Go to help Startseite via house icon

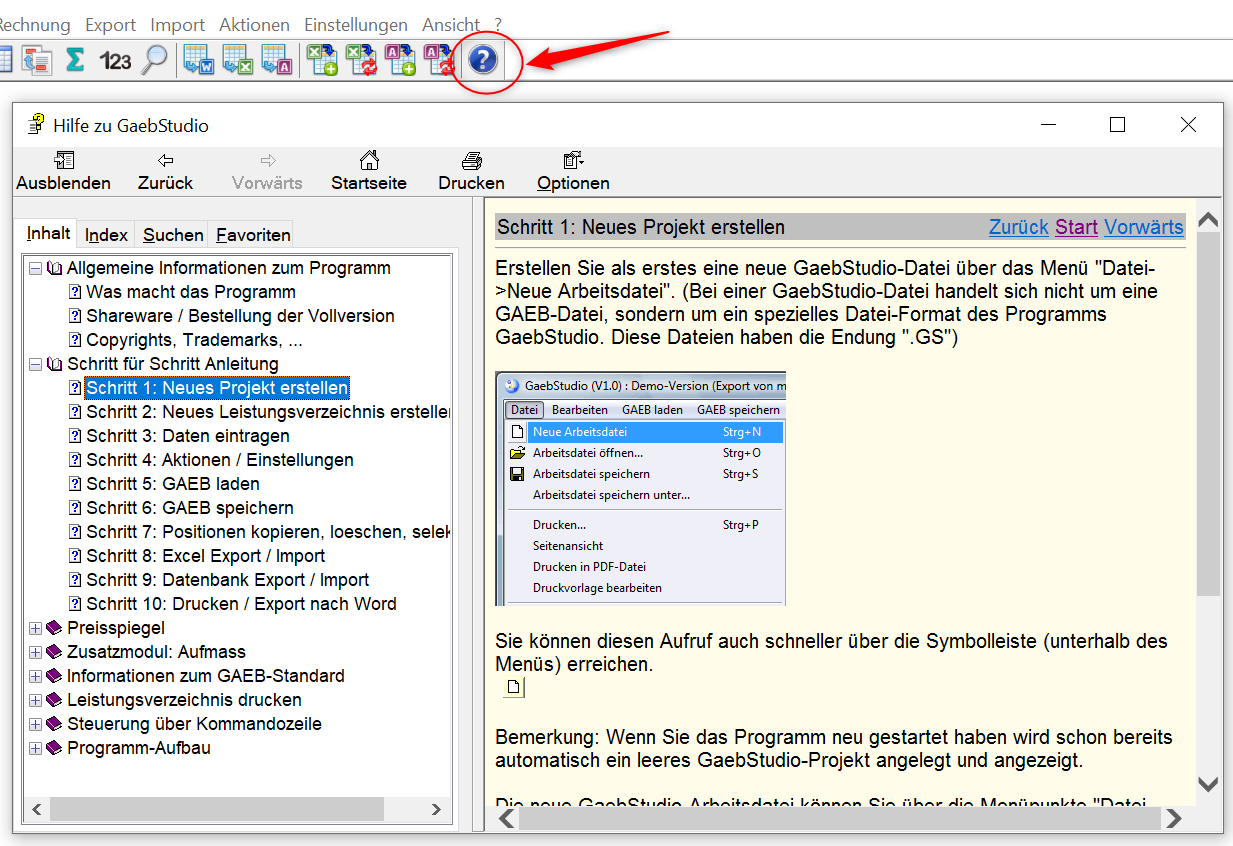(x=369, y=170)
